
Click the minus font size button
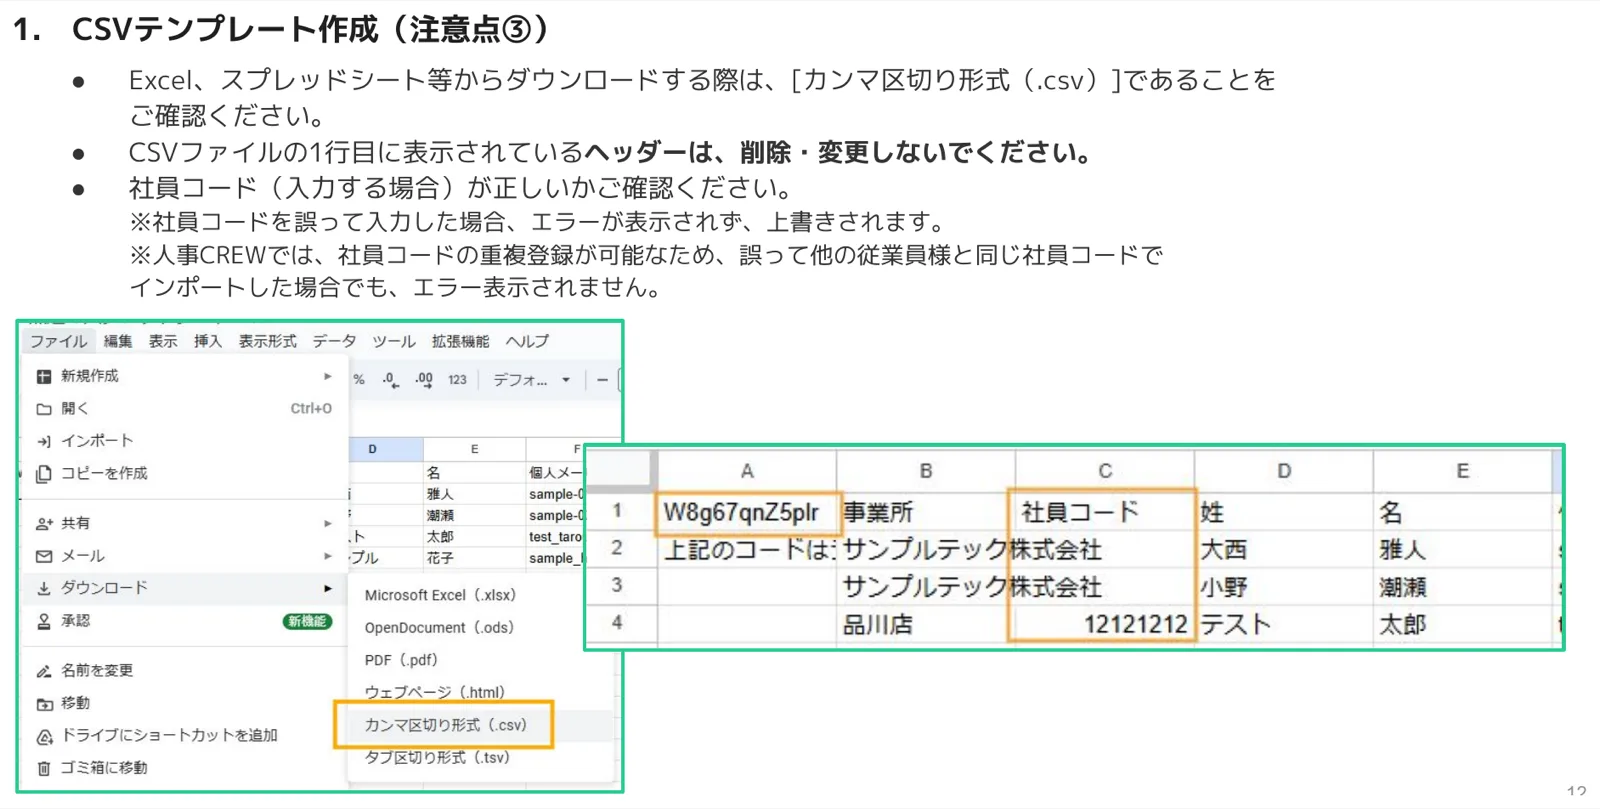[x=602, y=380]
